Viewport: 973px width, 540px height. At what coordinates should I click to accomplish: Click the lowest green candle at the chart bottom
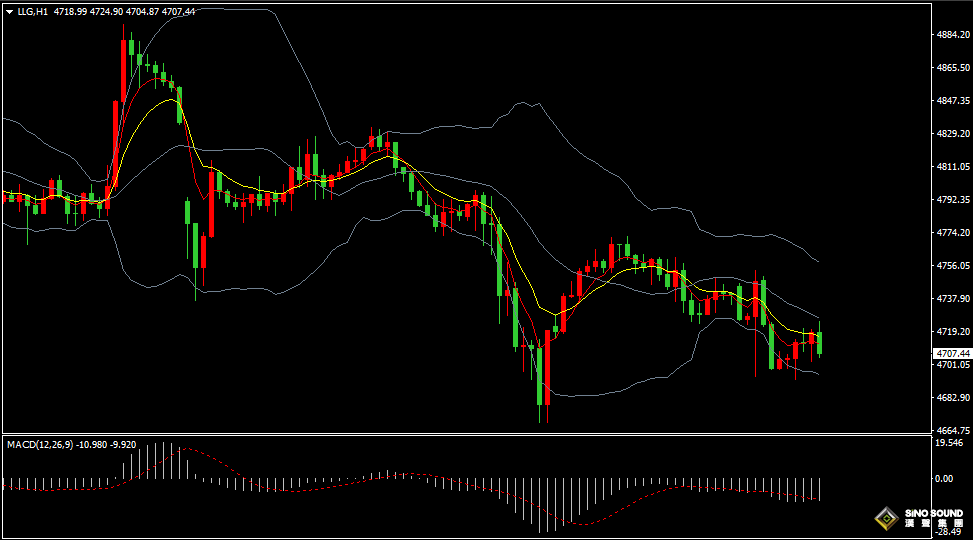pyautogui.click(x=541, y=375)
